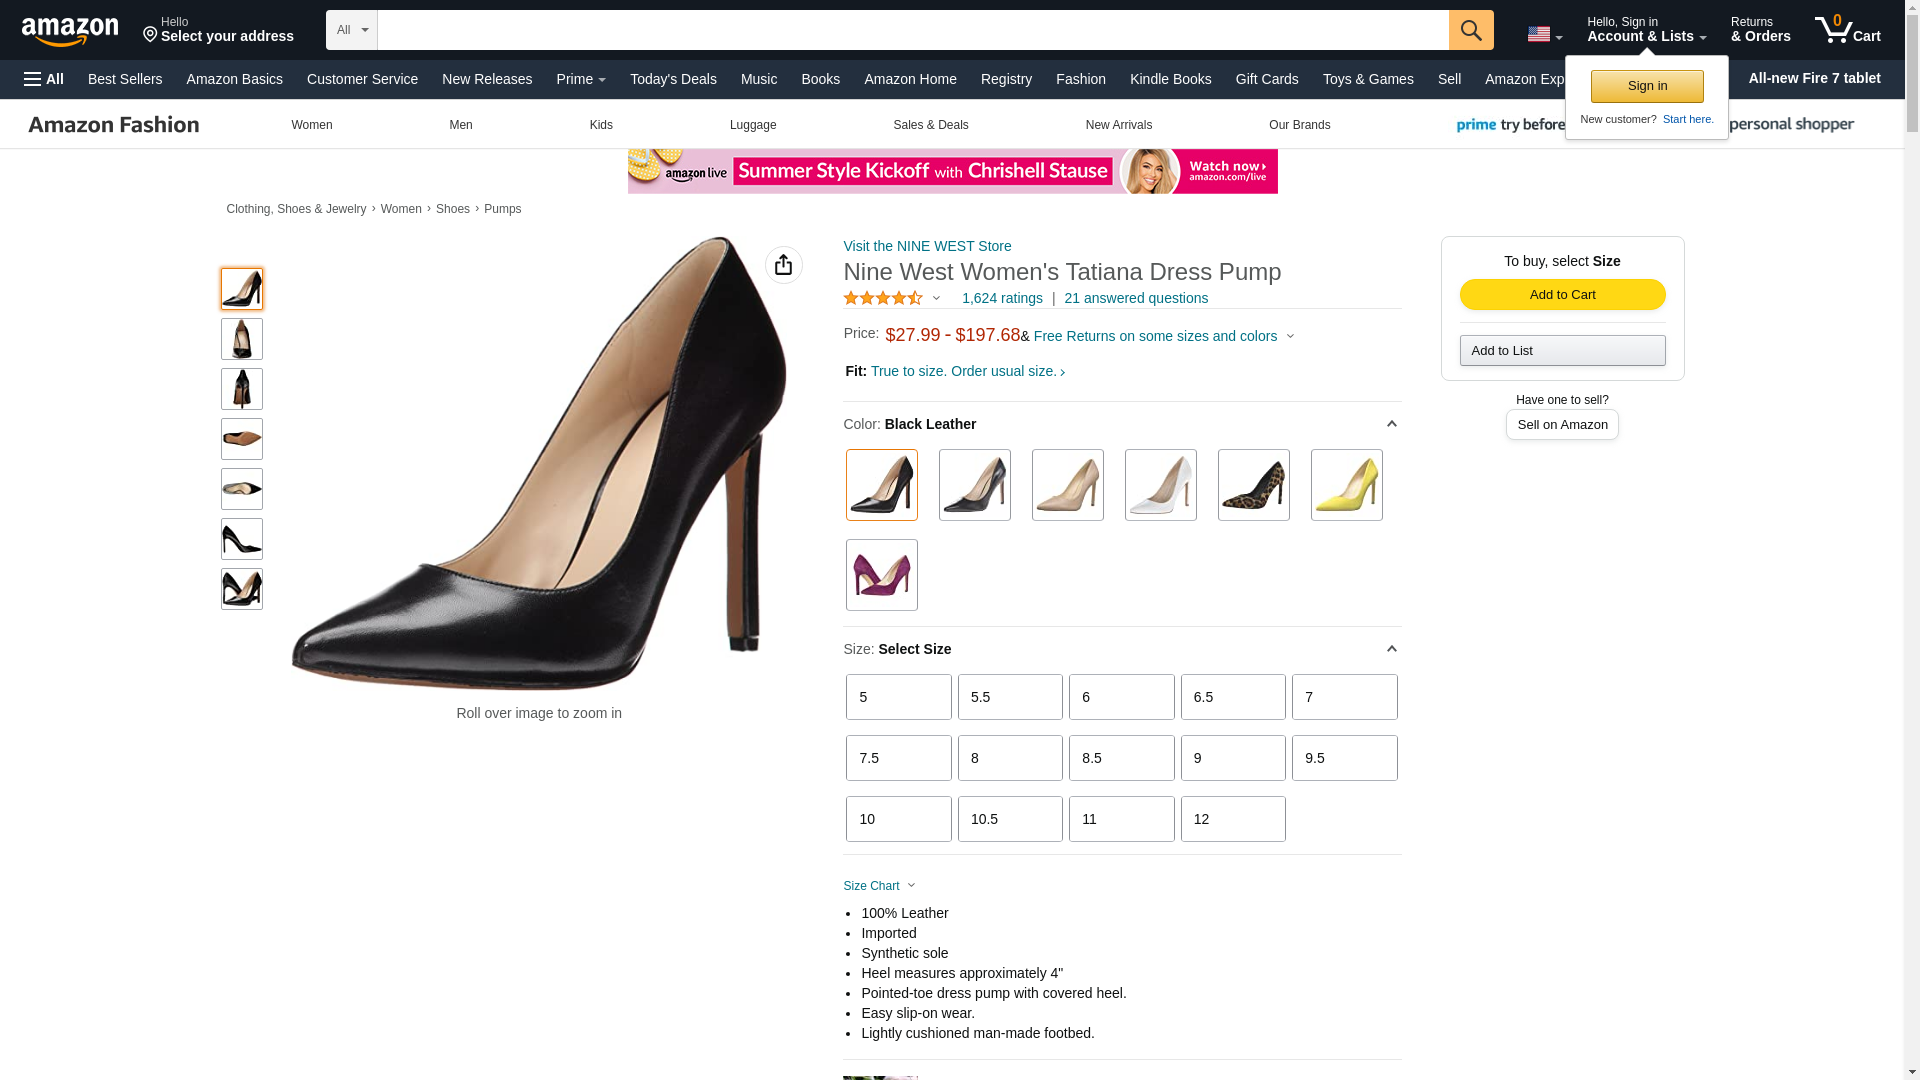Screen dimensions: 1920x1080
Task: Select size 7.5 option
Action: pos(898,758)
